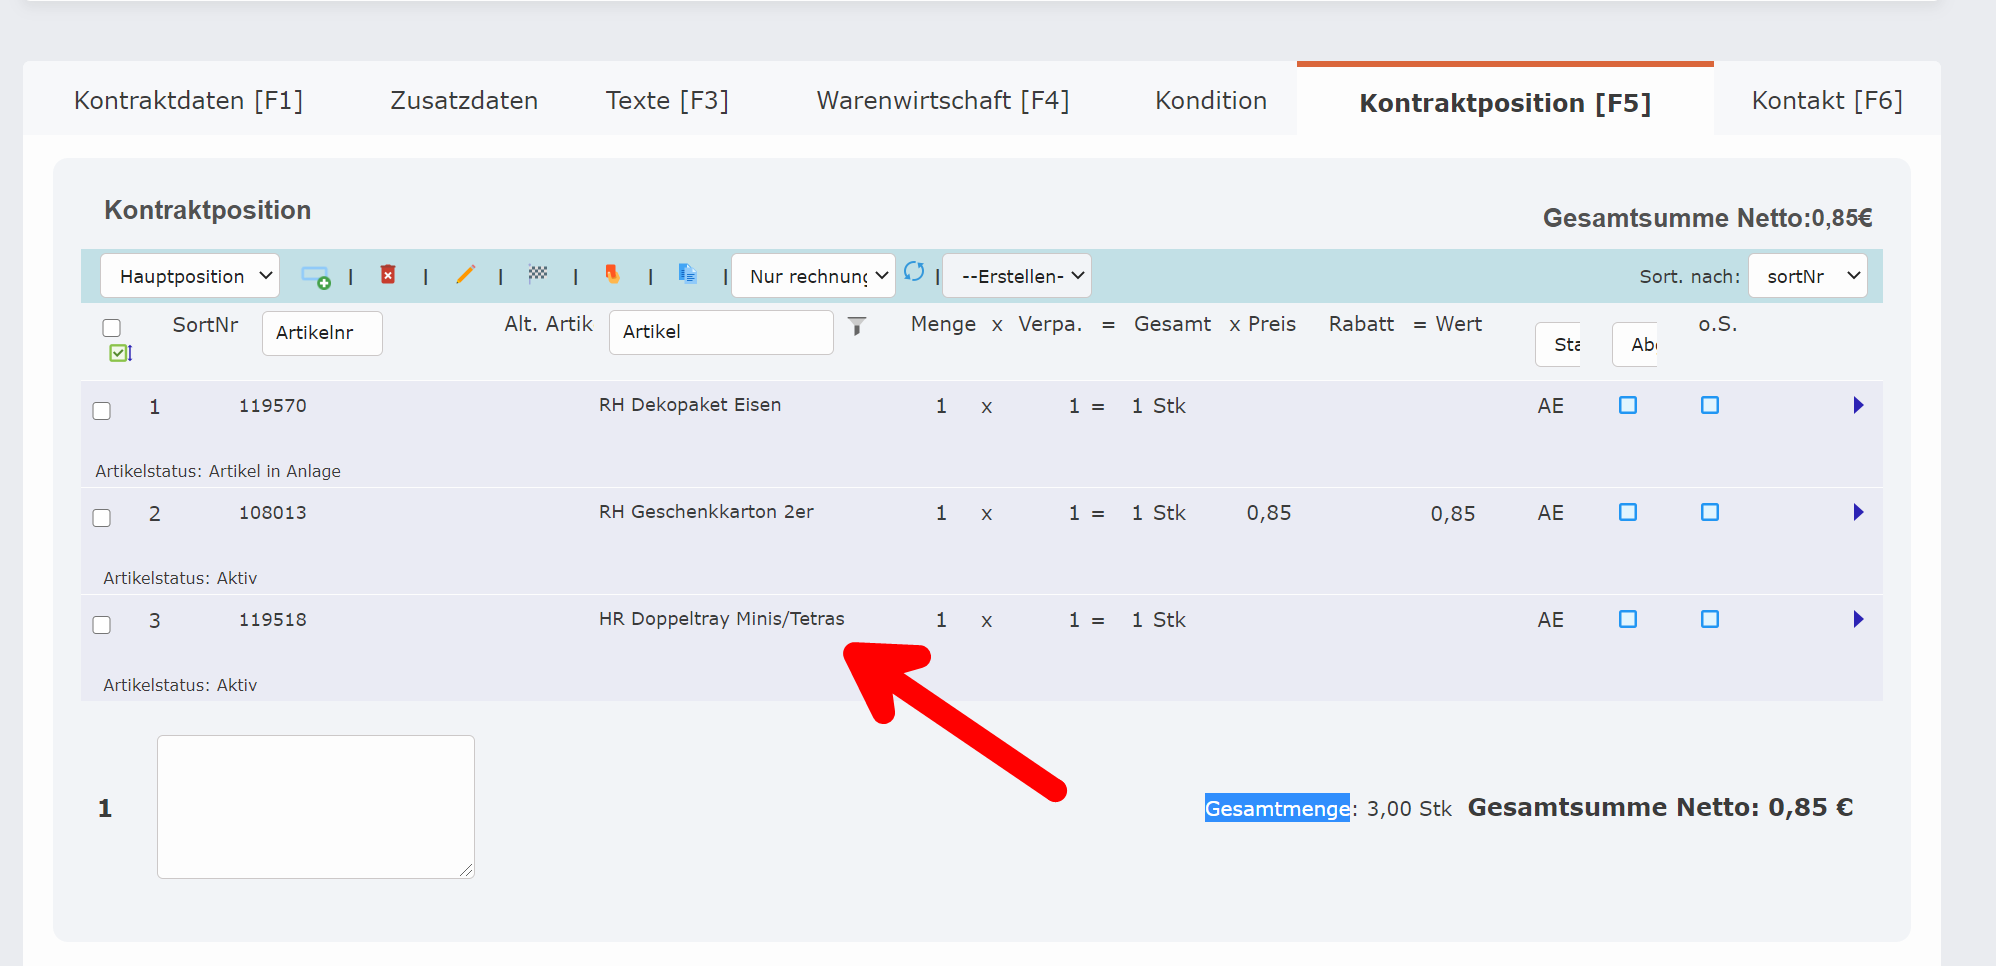Add a new Kontraktposition via the add icon
The image size is (1996, 966).
315,276
